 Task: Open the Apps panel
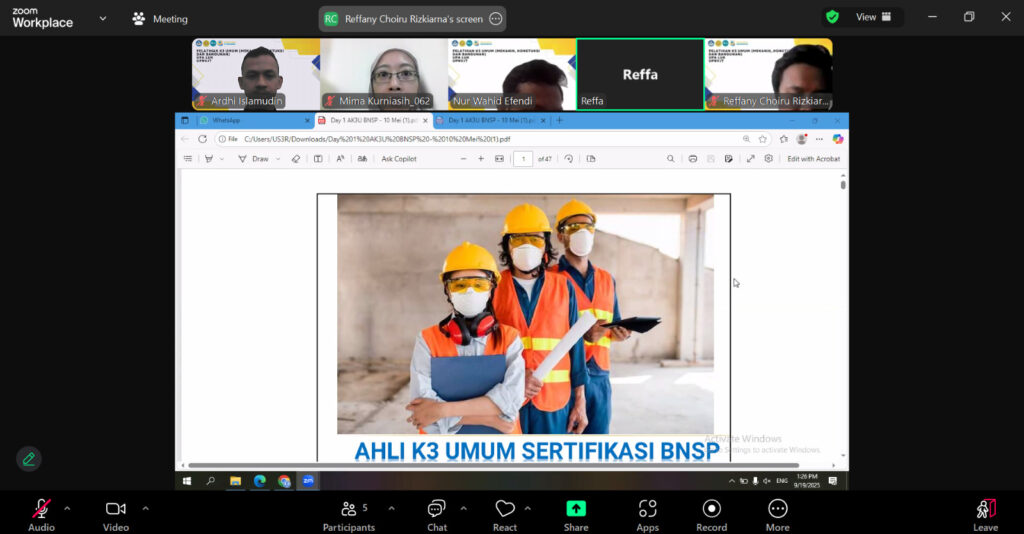coord(647,510)
